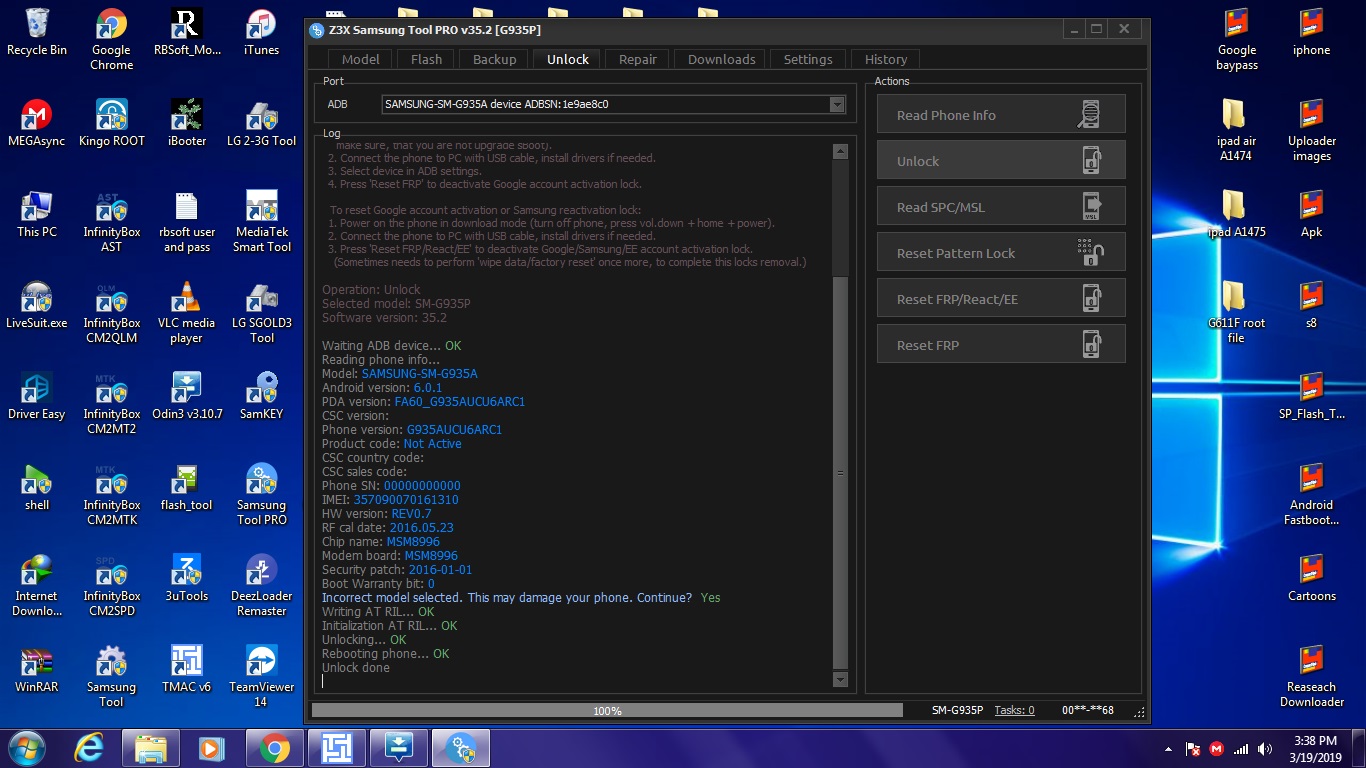Viewport: 1366px width, 768px height.
Task: Click the log scrollbar down arrow
Action: tap(840, 680)
